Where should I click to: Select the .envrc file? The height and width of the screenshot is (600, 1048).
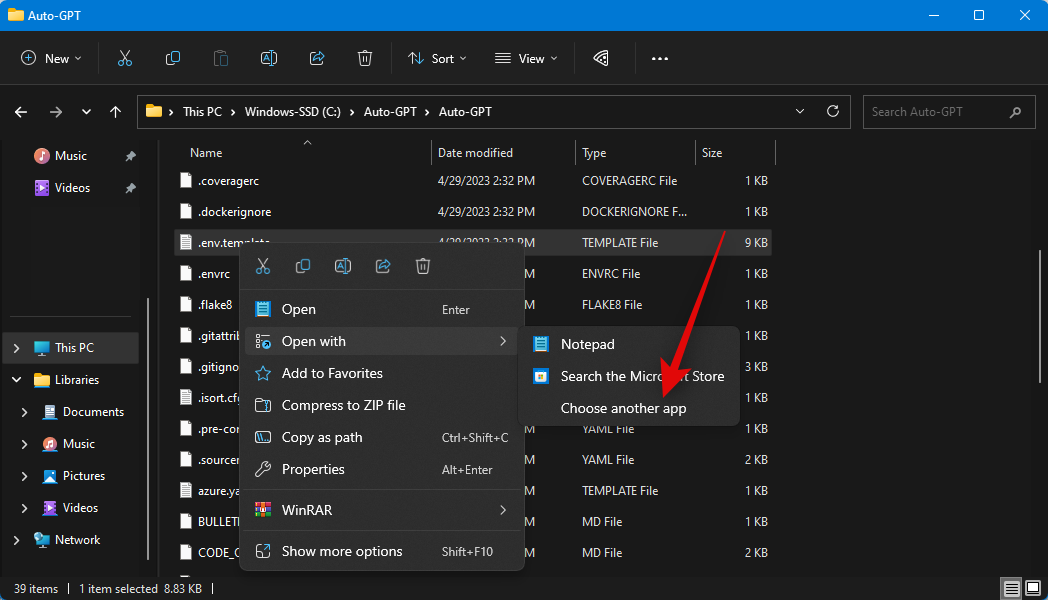pos(214,274)
